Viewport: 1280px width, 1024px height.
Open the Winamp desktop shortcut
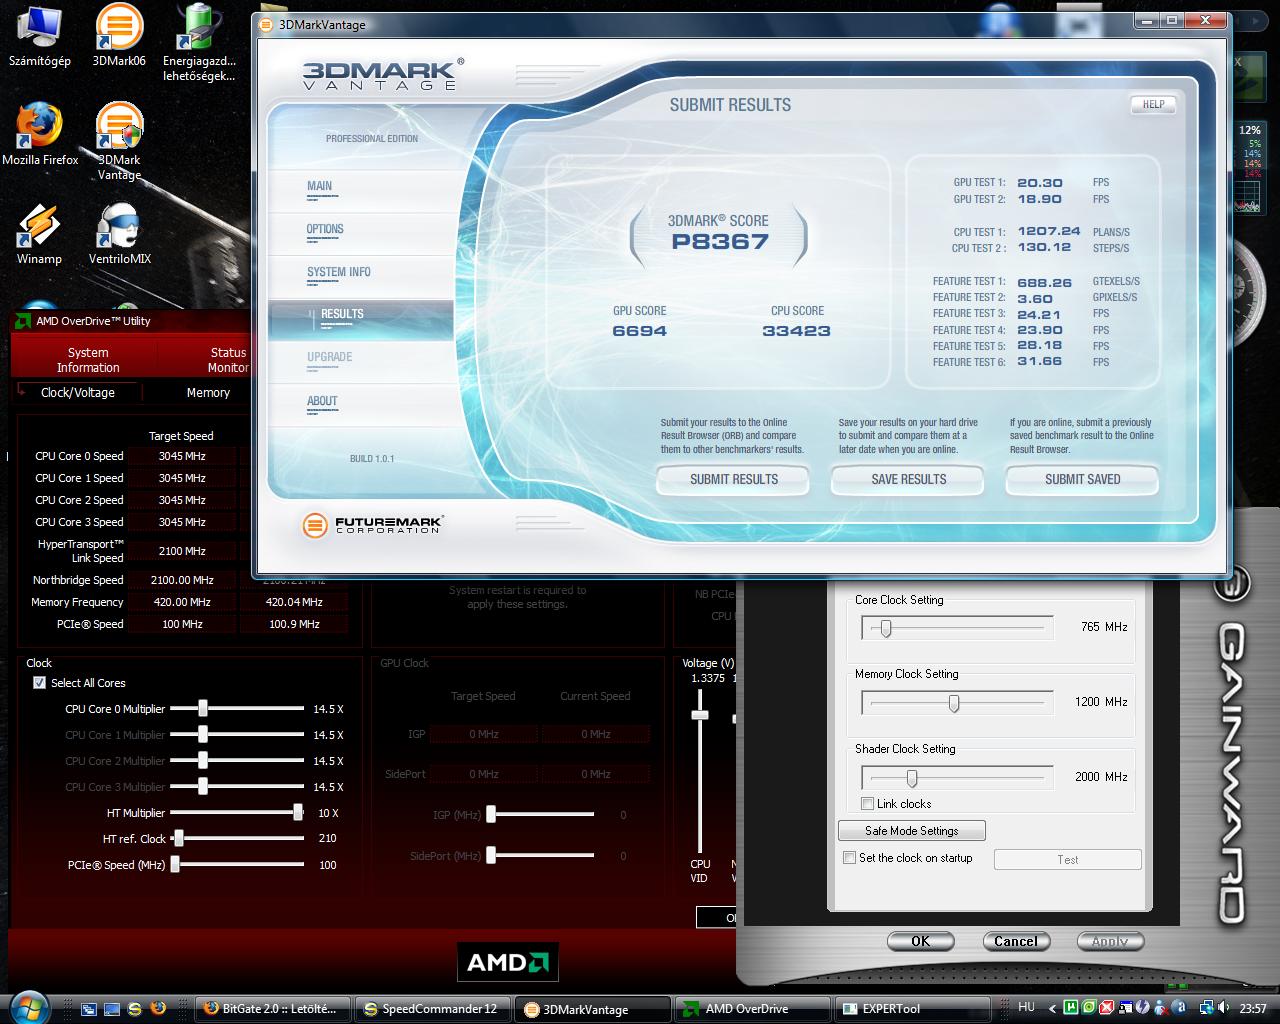[x=40, y=234]
